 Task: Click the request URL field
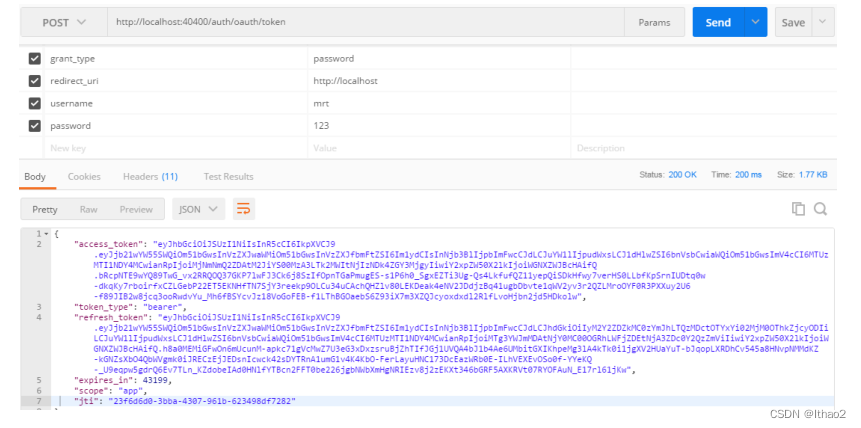click(x=366, y=23)
